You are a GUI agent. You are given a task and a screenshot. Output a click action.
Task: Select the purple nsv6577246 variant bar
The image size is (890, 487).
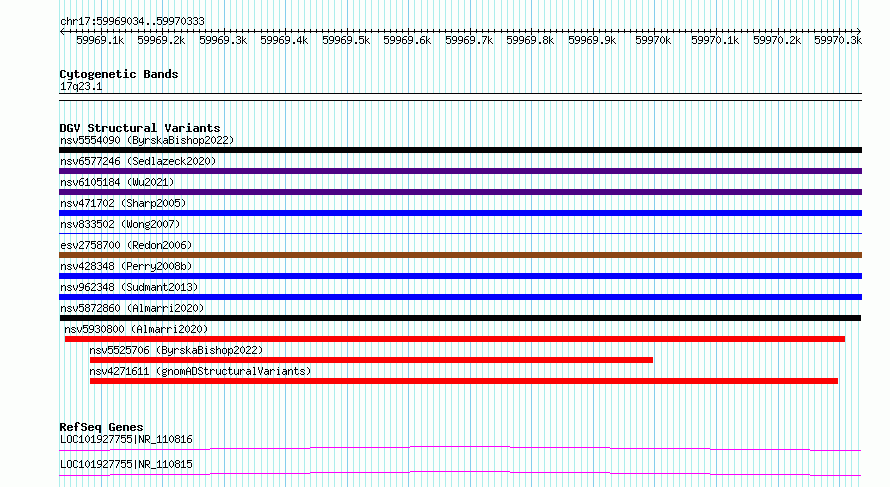pyautogui.click(x=460, y=171)
